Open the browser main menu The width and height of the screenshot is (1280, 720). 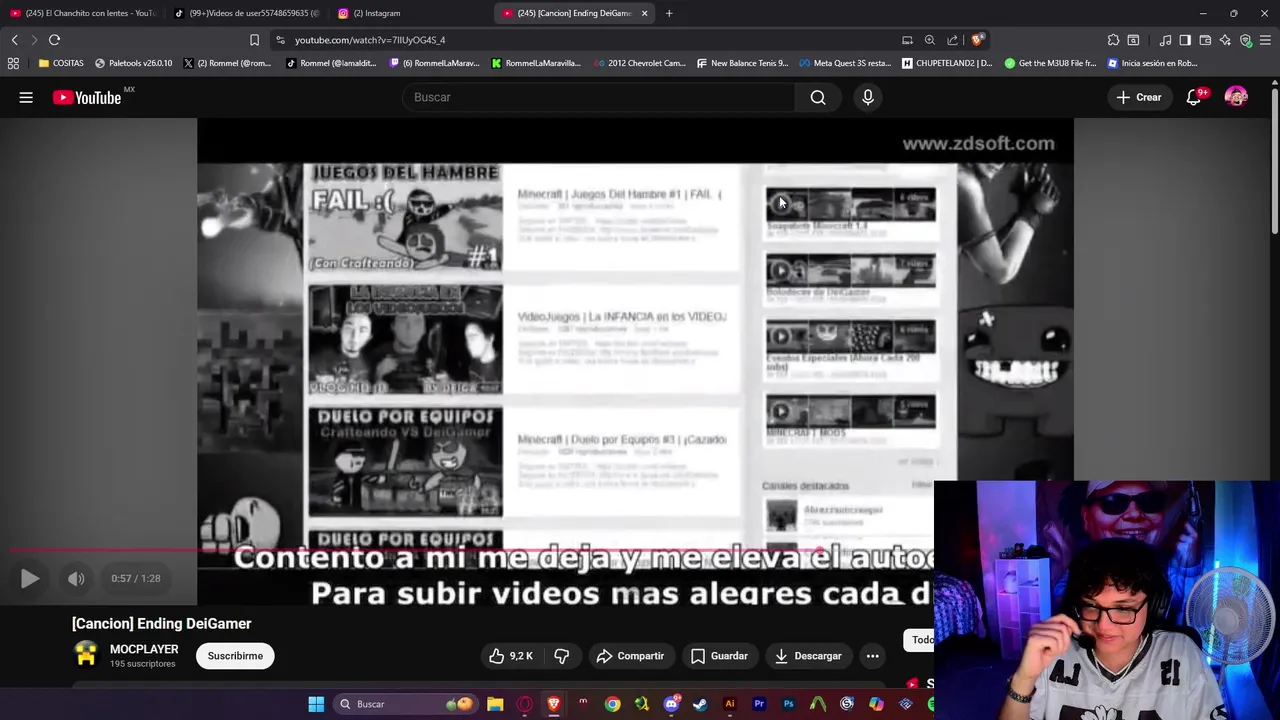click(1265, 40)
